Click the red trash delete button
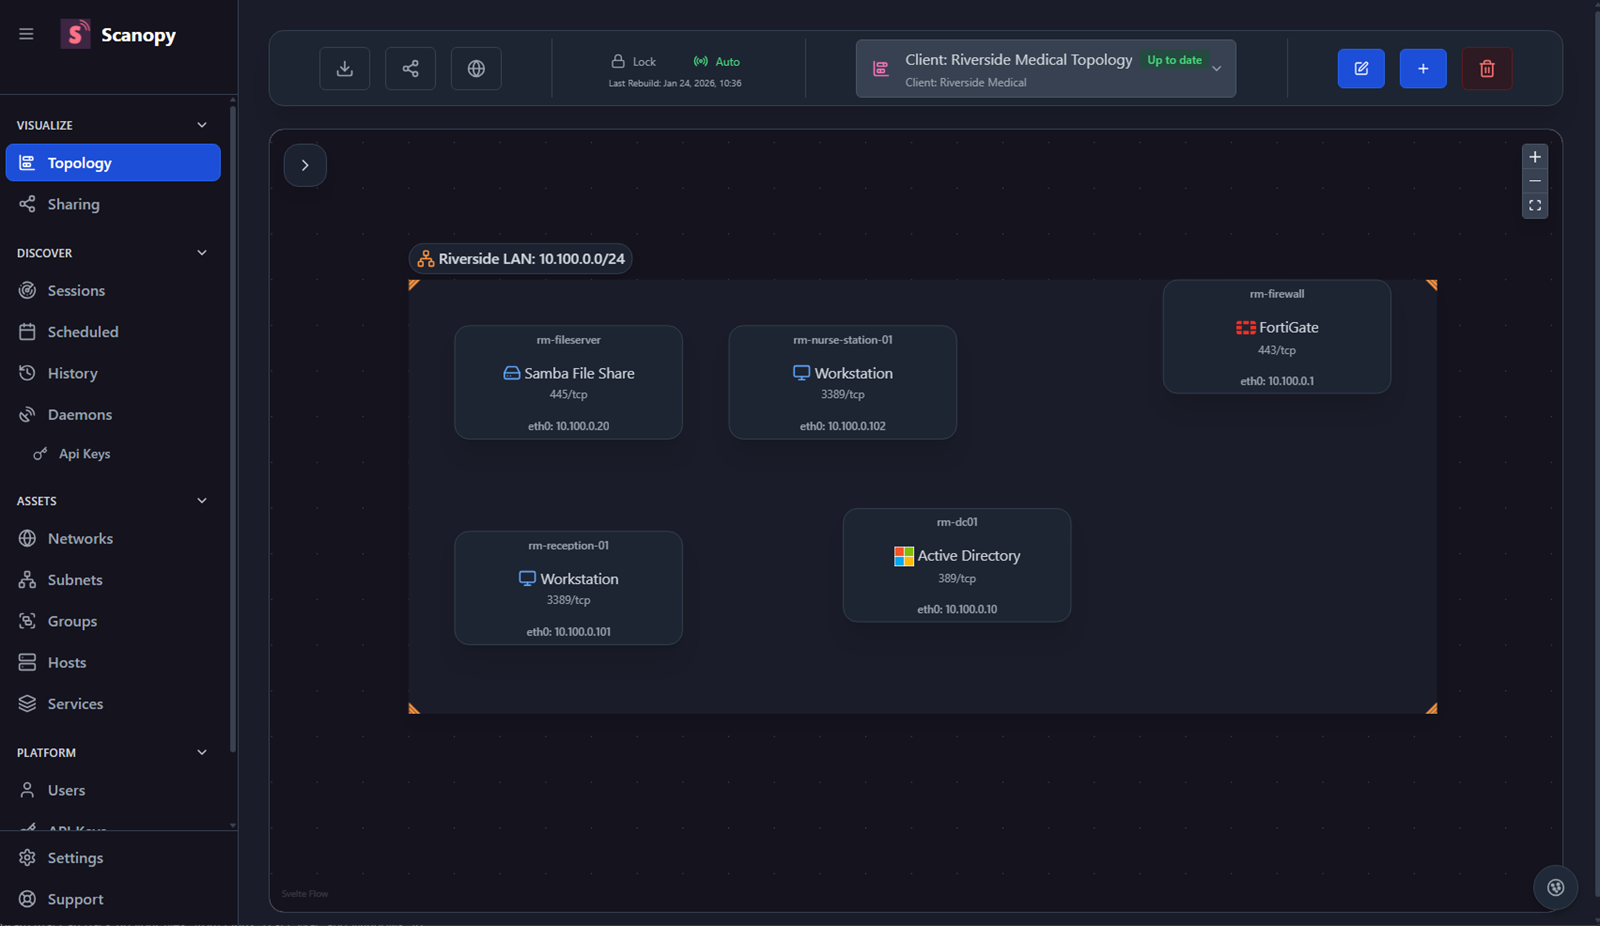 tap(1487, 69)
